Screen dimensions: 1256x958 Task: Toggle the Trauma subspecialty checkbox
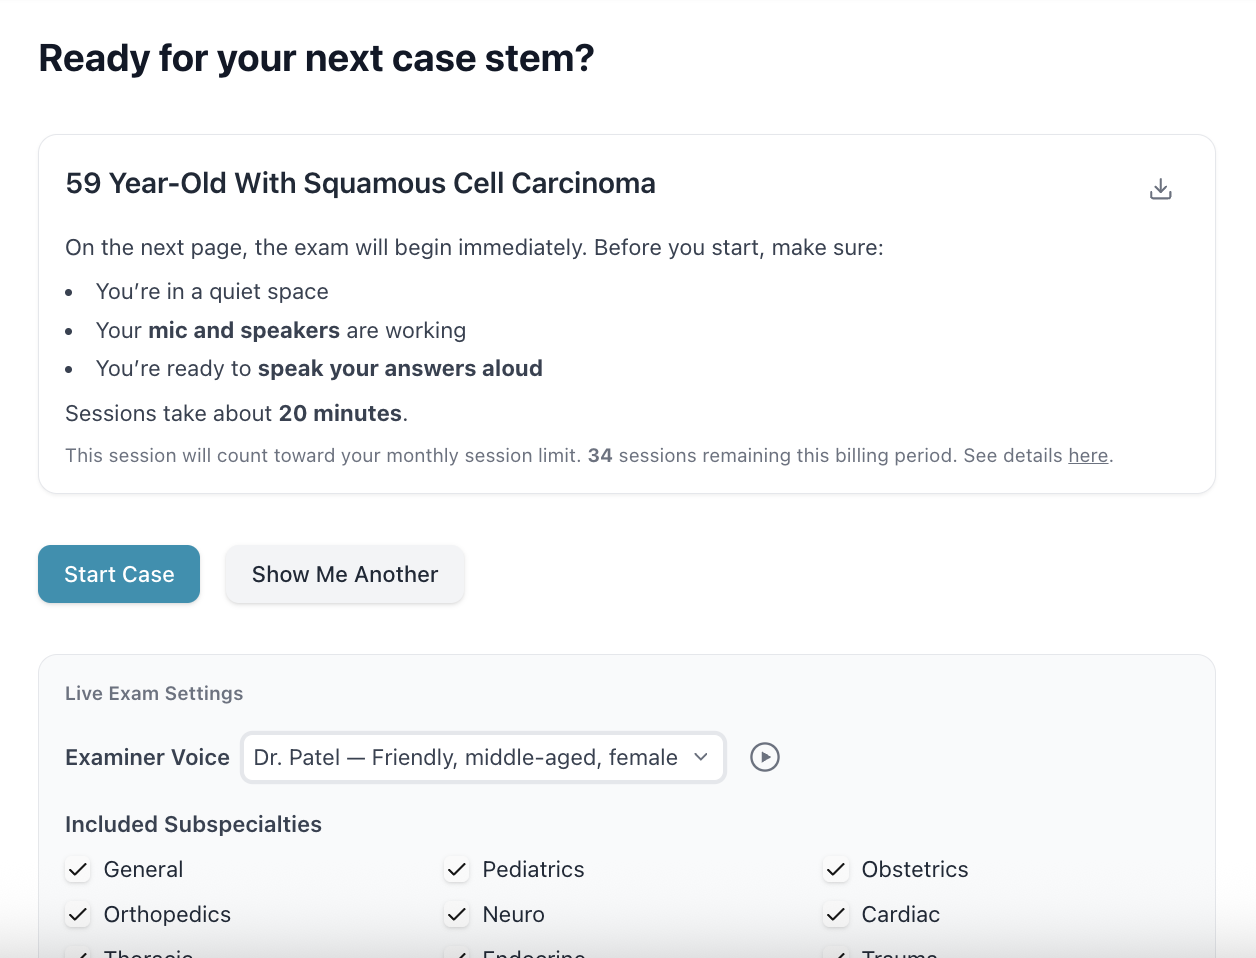click(x=836, y=953)
